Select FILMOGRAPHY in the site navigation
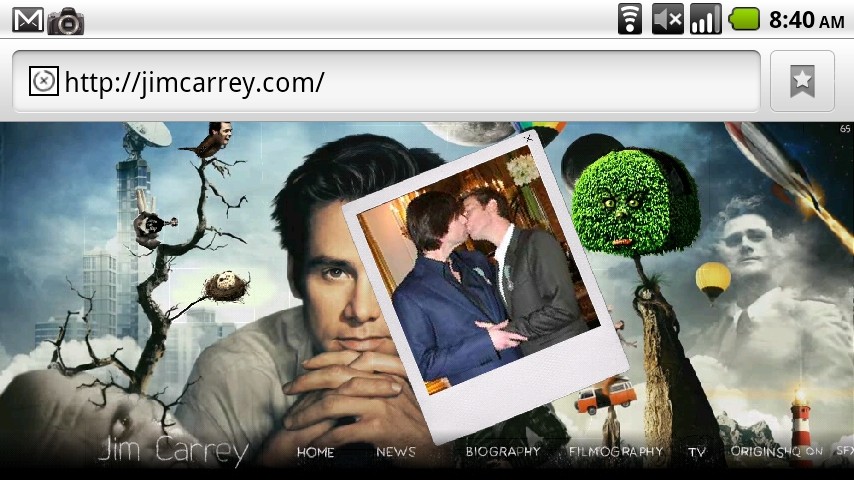 pyautogui.click(x=616, y=452)
